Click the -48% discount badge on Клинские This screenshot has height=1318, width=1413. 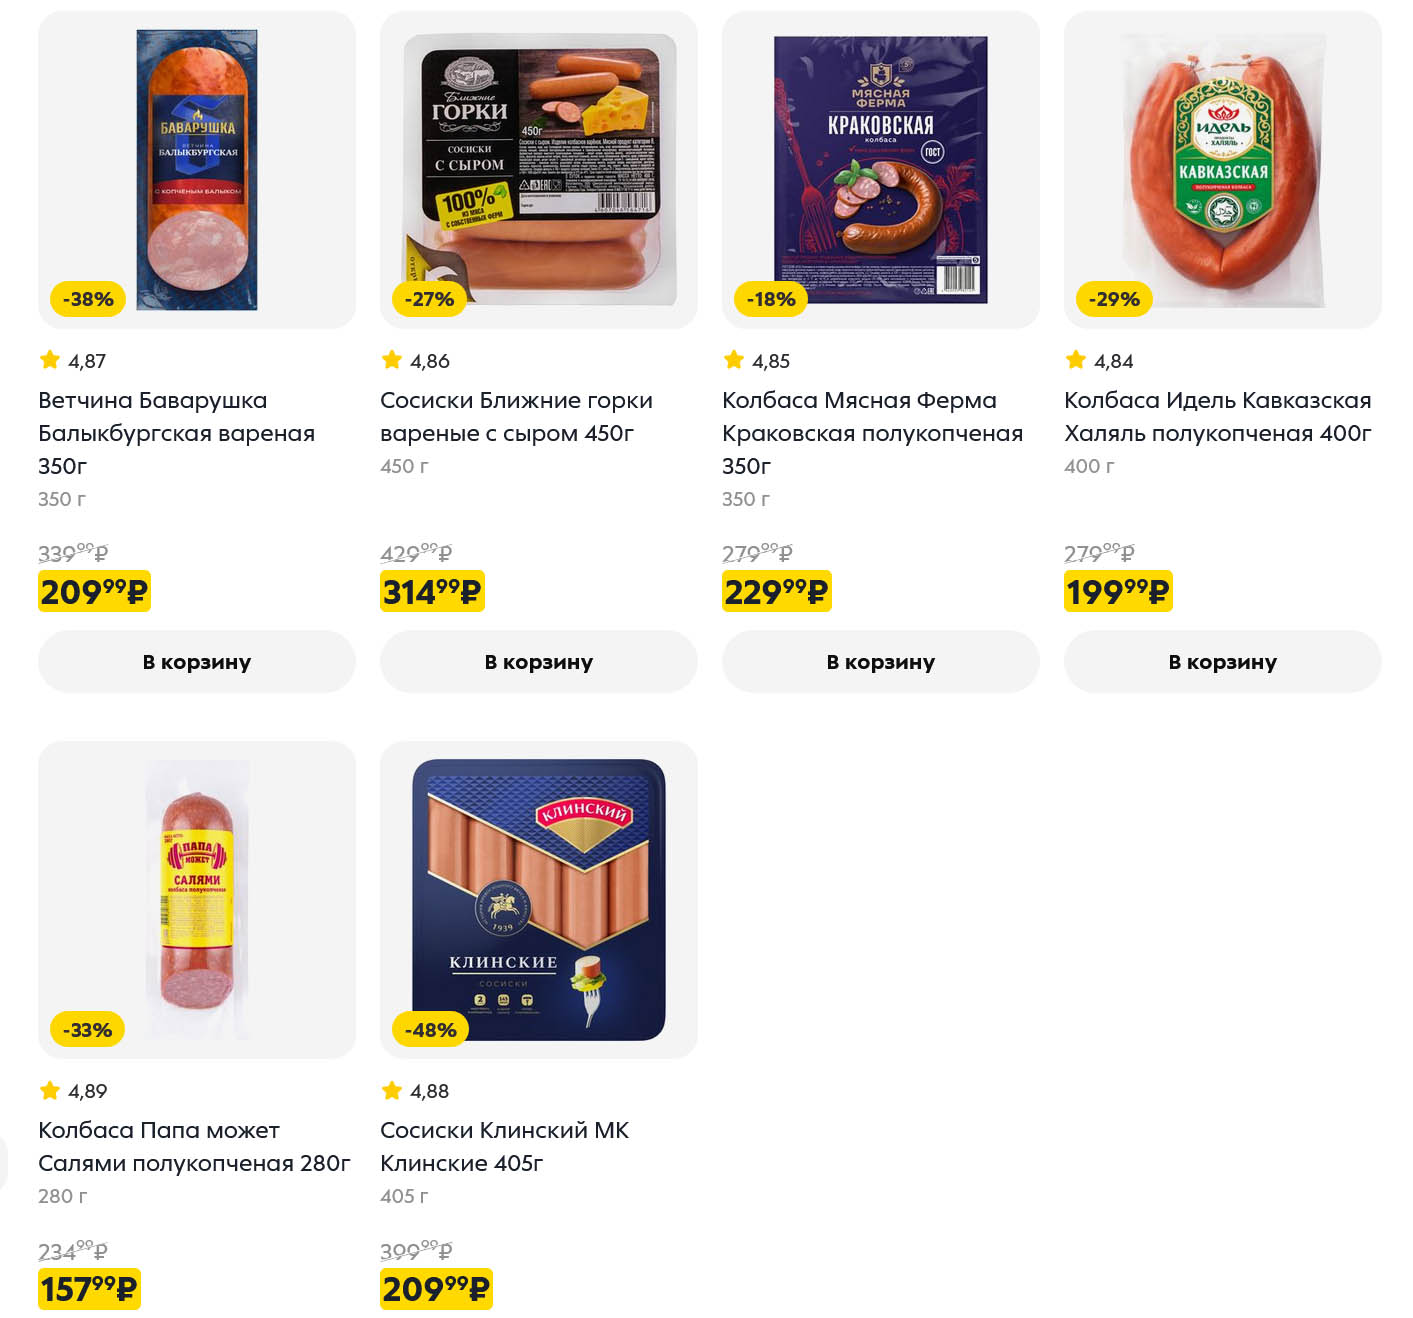430,1029
